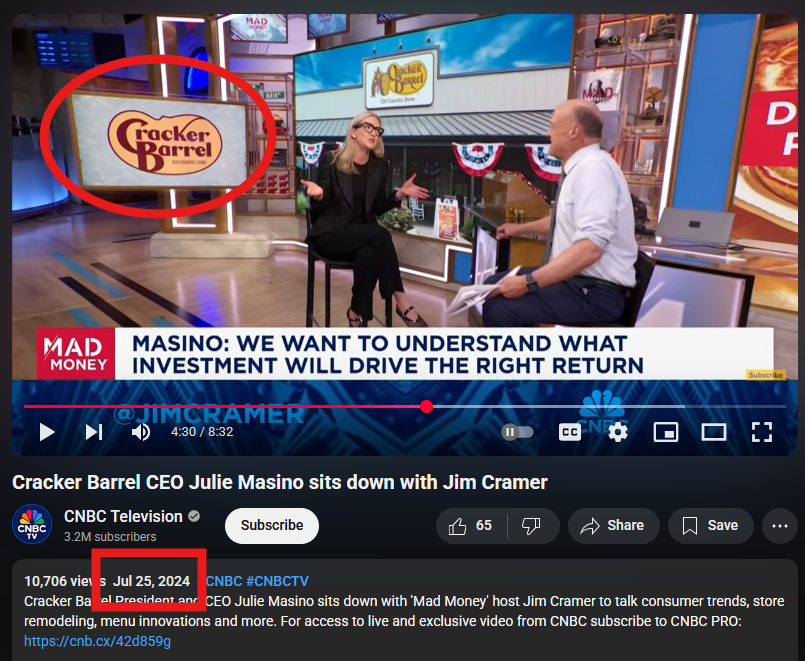Click the Jul 25, 2024 upload date
This screenshot has height=661, width=805.
tap(151, 581)
